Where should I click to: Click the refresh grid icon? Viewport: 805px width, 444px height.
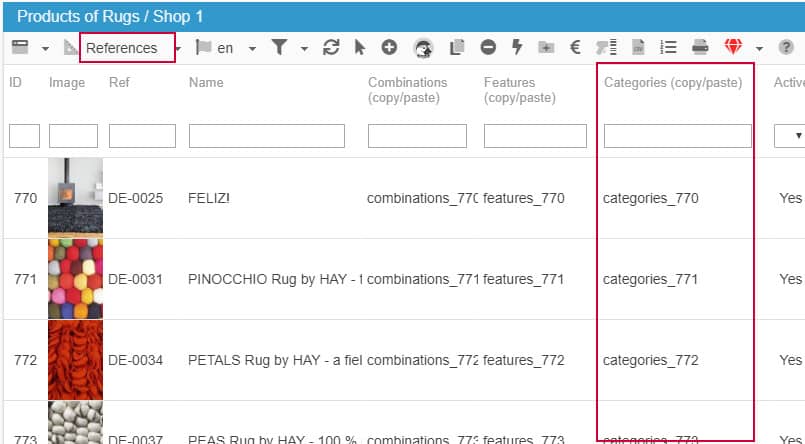[x=331, y=48]
